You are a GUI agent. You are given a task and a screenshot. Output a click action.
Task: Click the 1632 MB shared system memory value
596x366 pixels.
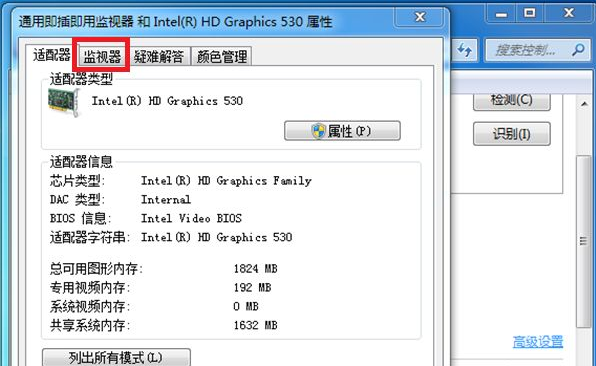pyautogui.click(x=255, y=325)
